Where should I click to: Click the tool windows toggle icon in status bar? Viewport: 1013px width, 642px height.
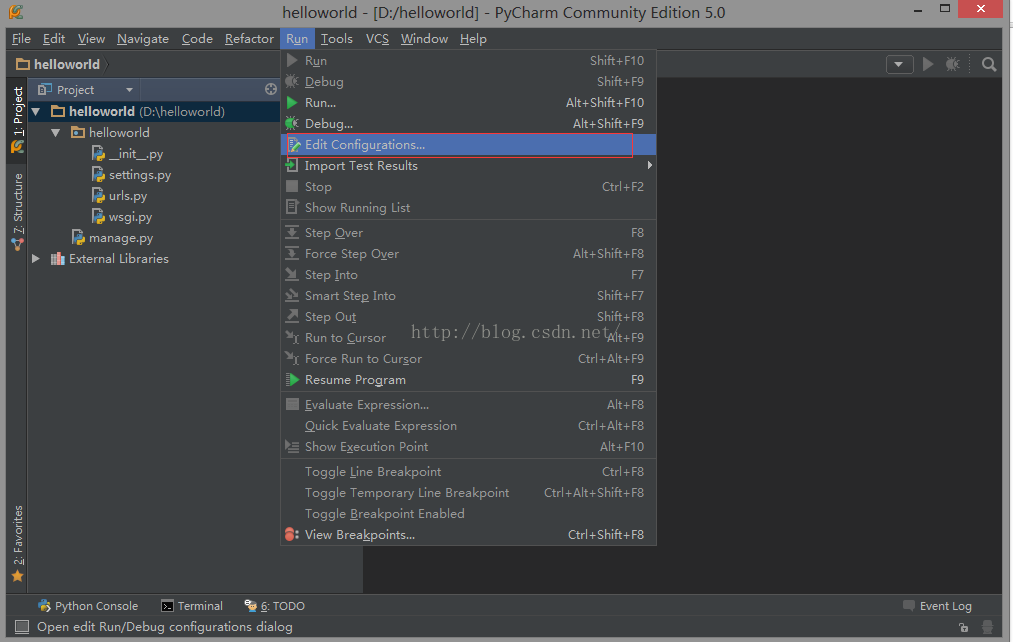[x=22, y=626]
